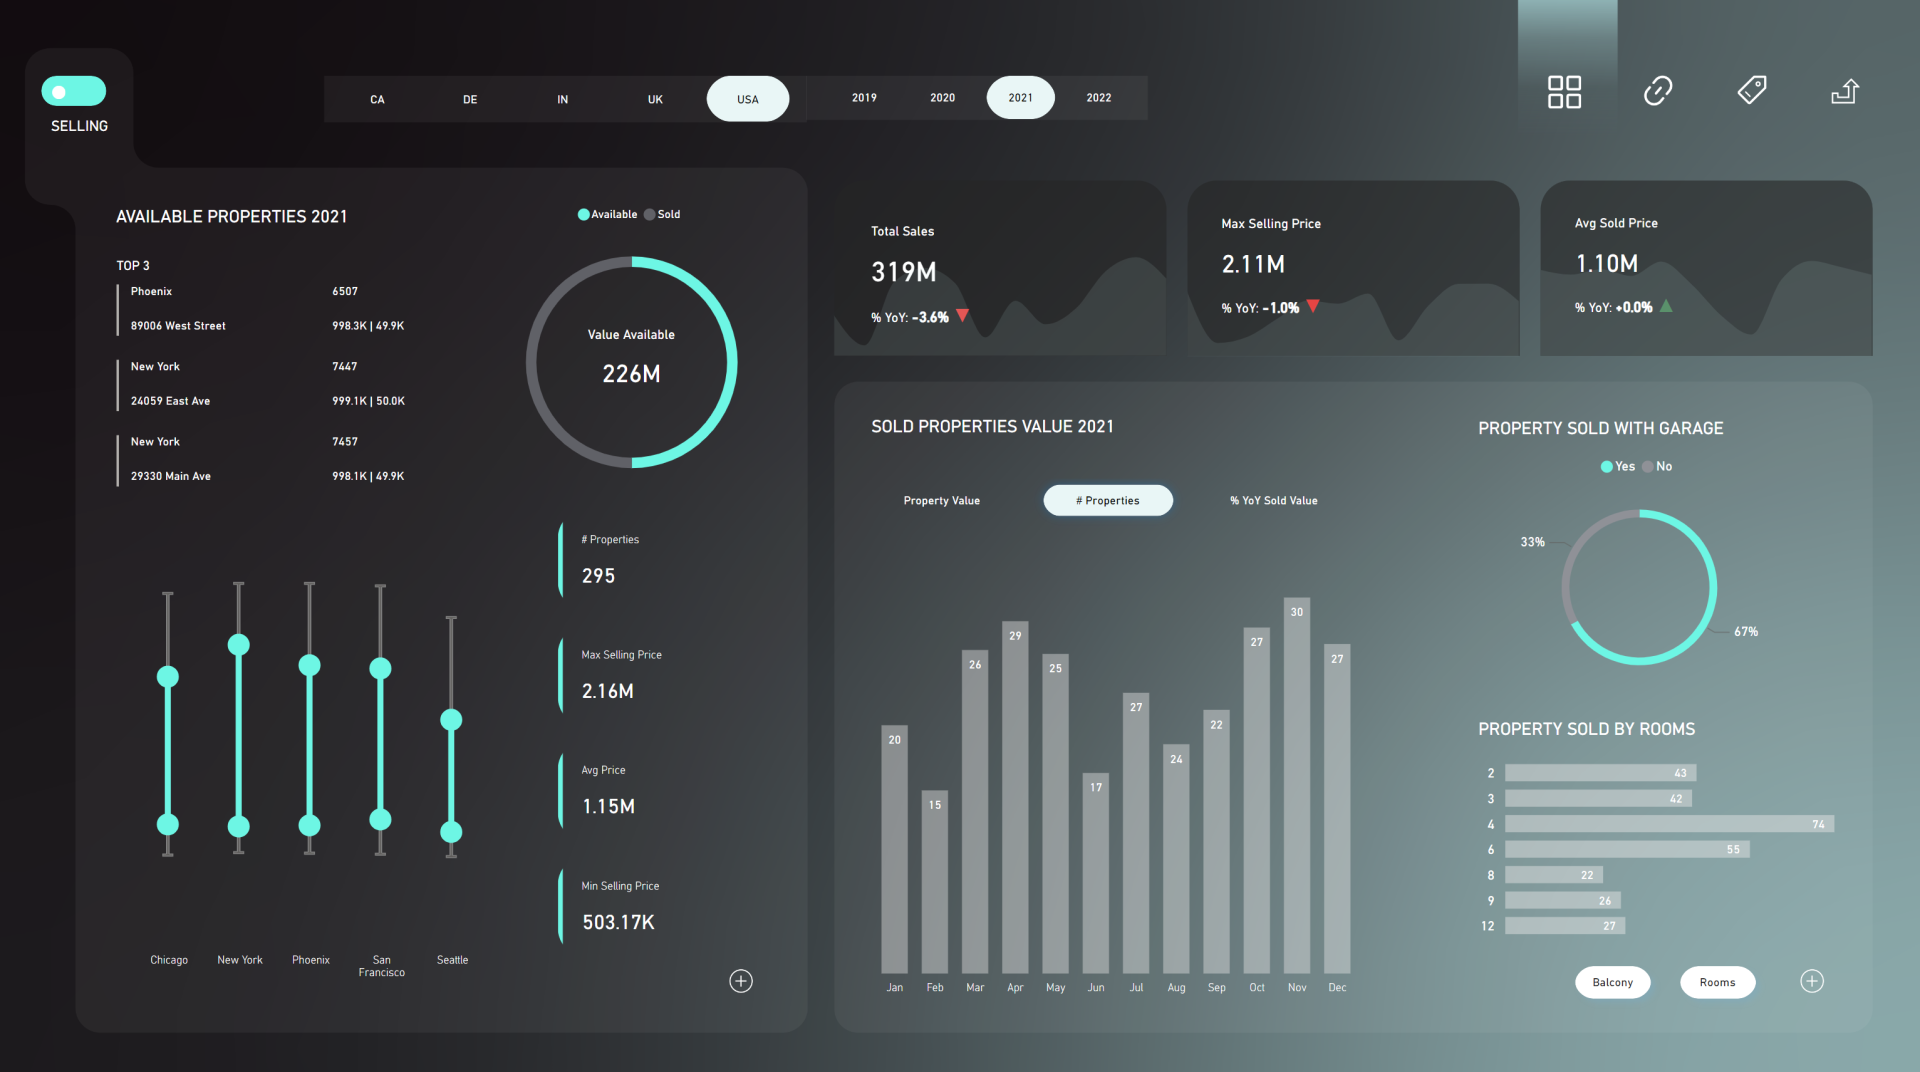
Task: Select the UK region tab
Action: (x=655, y=99)
